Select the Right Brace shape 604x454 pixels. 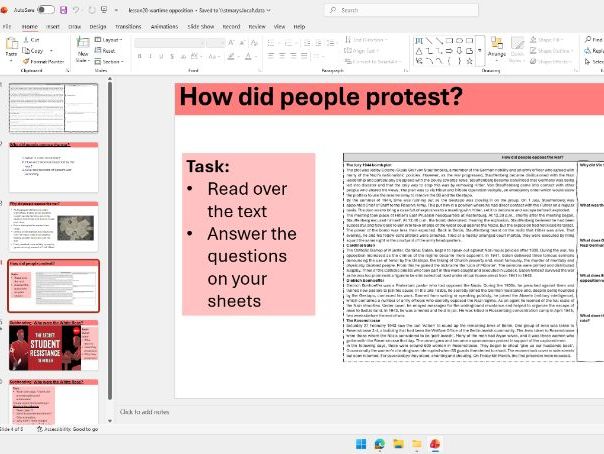click(x=459, y=61)
